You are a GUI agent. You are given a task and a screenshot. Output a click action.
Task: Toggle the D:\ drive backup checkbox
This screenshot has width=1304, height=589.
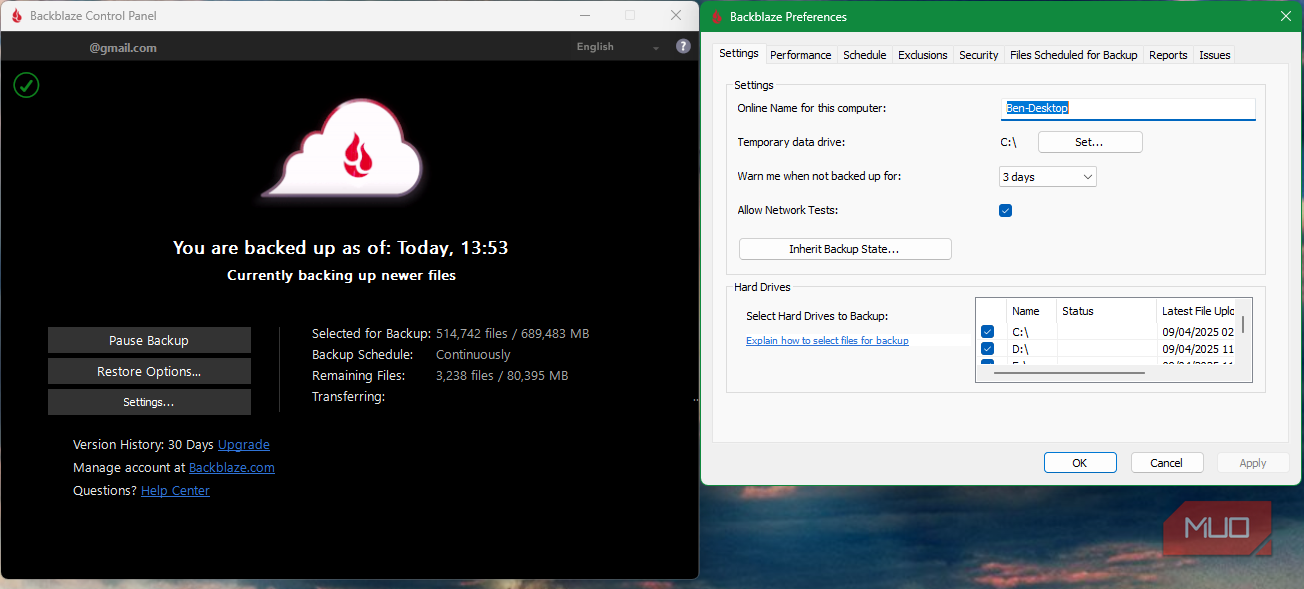tap(987, 348)
